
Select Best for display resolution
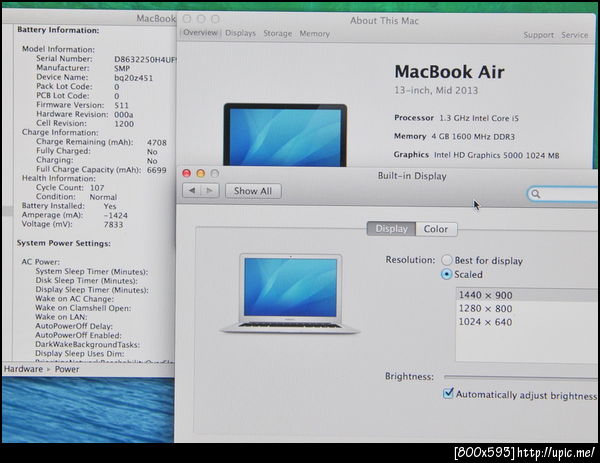pyautogui.click(x=447, y=260)
